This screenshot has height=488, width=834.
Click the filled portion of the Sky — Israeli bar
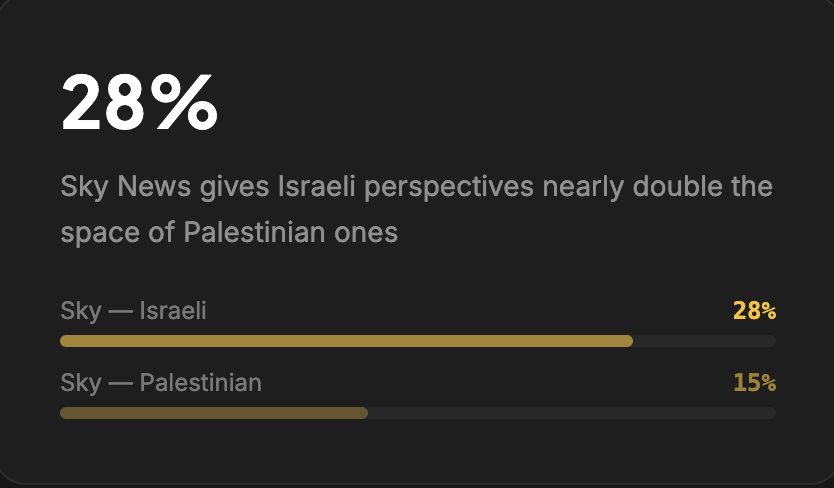click(x=345, y=341)
